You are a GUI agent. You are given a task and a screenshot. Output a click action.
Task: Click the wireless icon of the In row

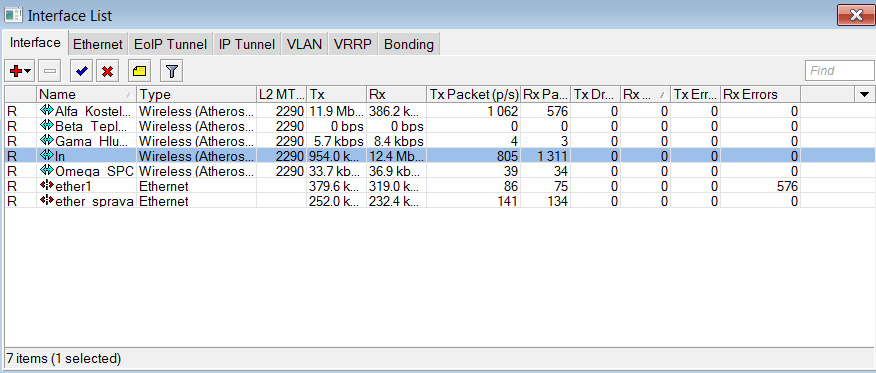coord(47,156)
